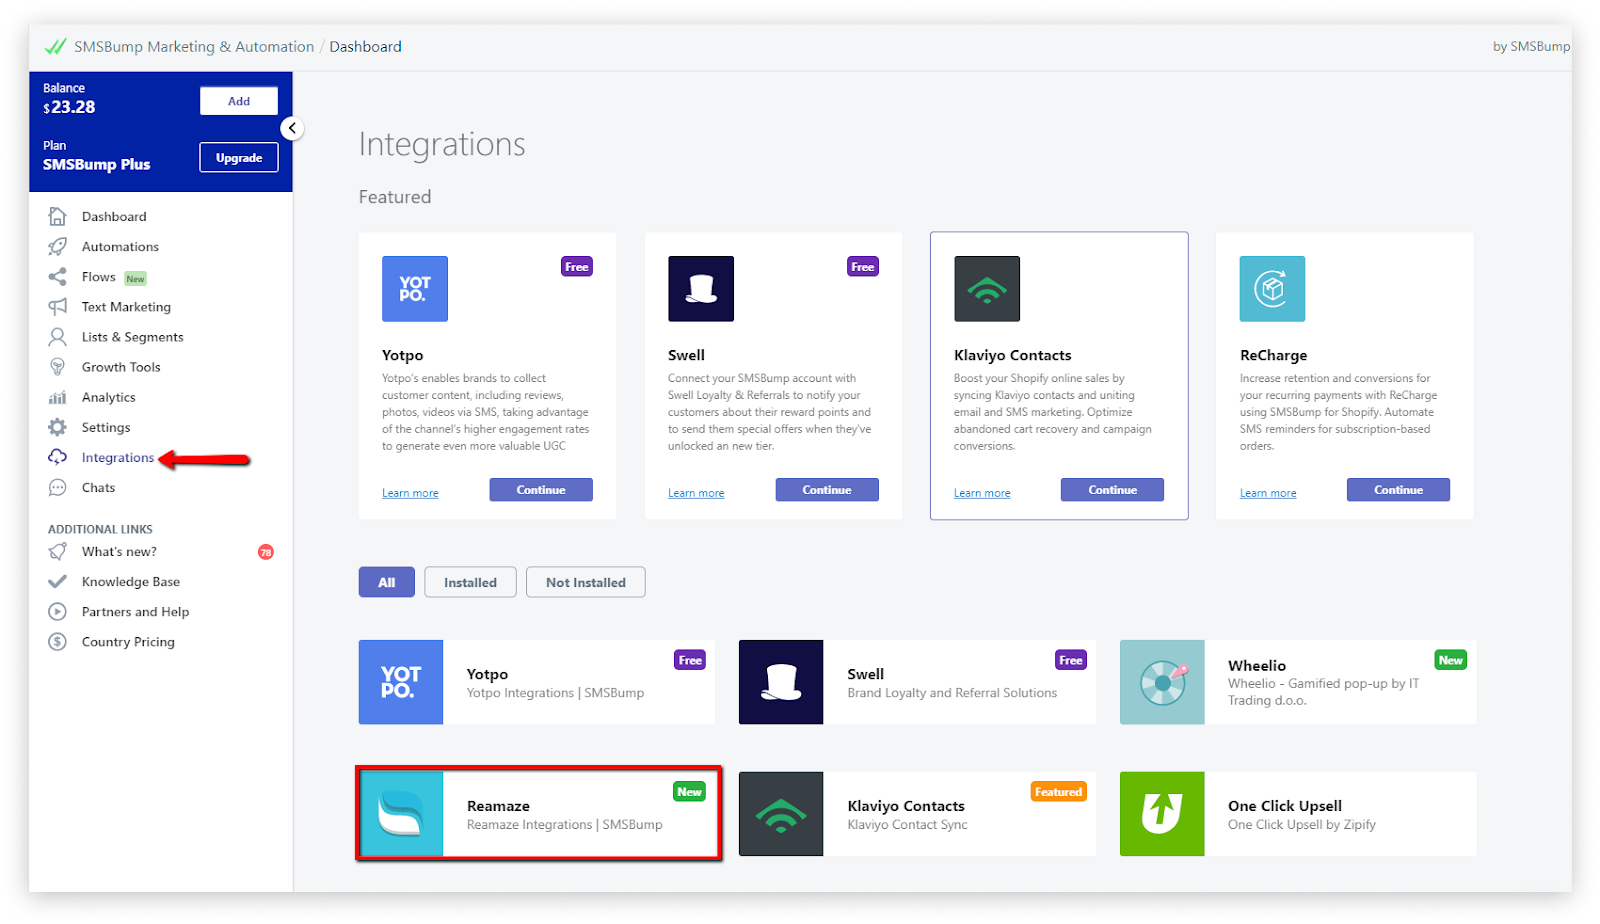Select the Installed filter tab

(470, 582)
